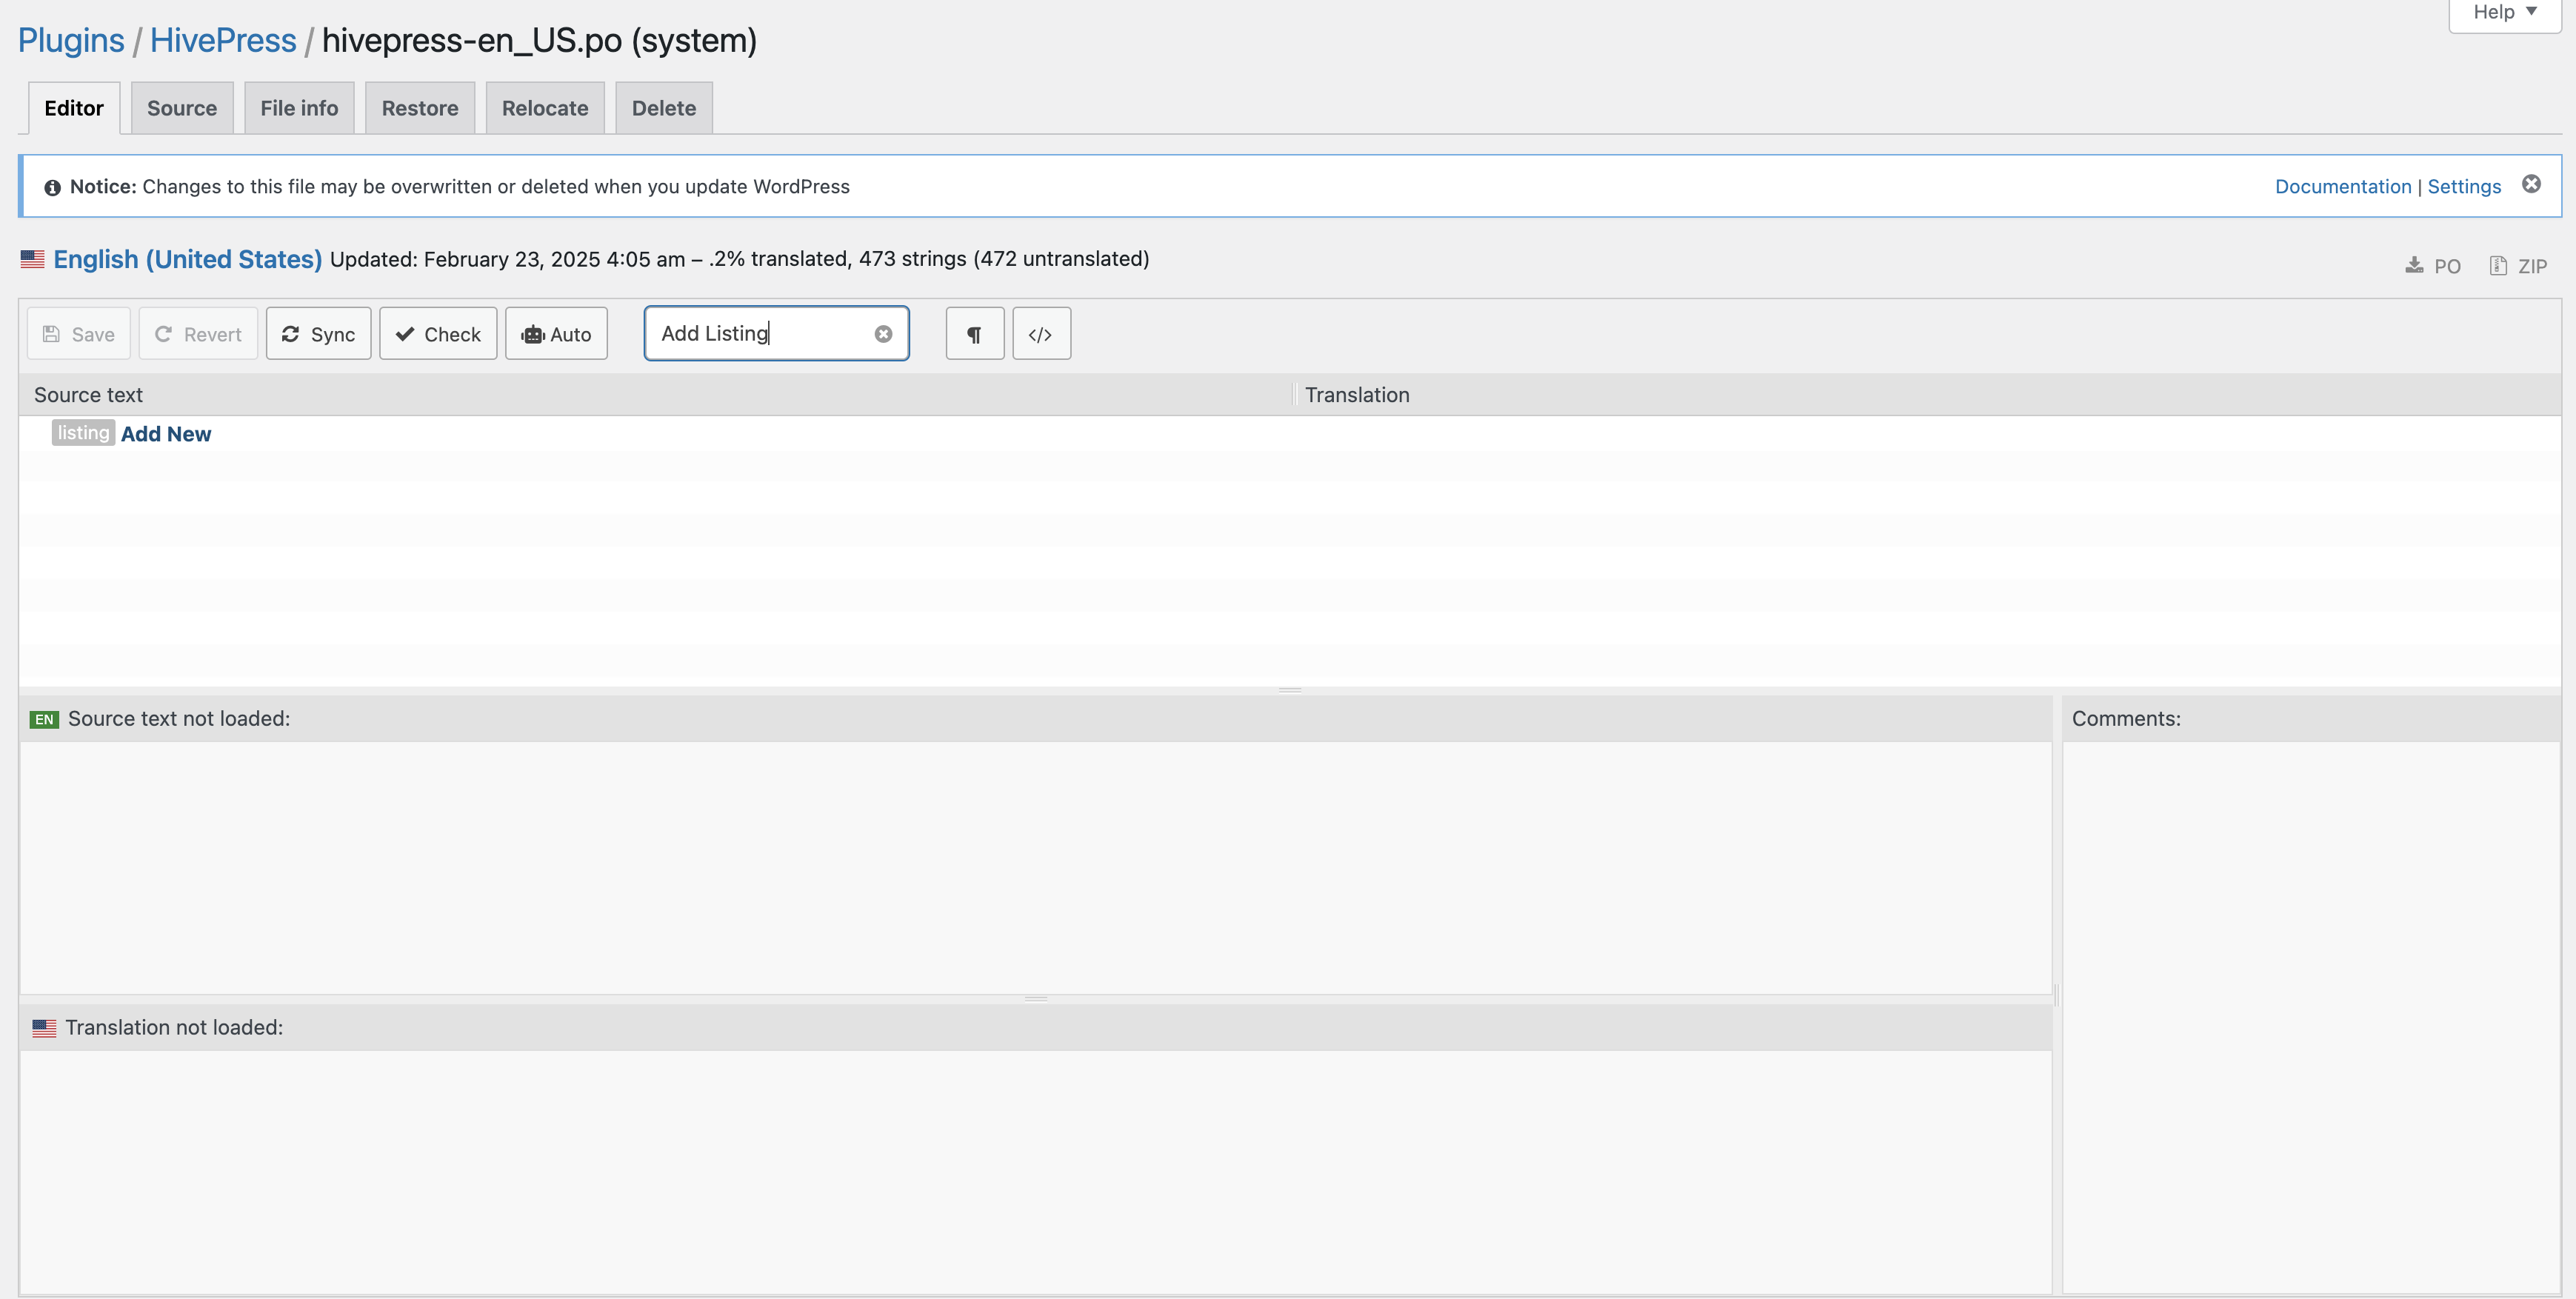This screenshot has height=1299, width=2576.
Task: Click the splitter handle above Translation pane
Action: point(1036,999)
